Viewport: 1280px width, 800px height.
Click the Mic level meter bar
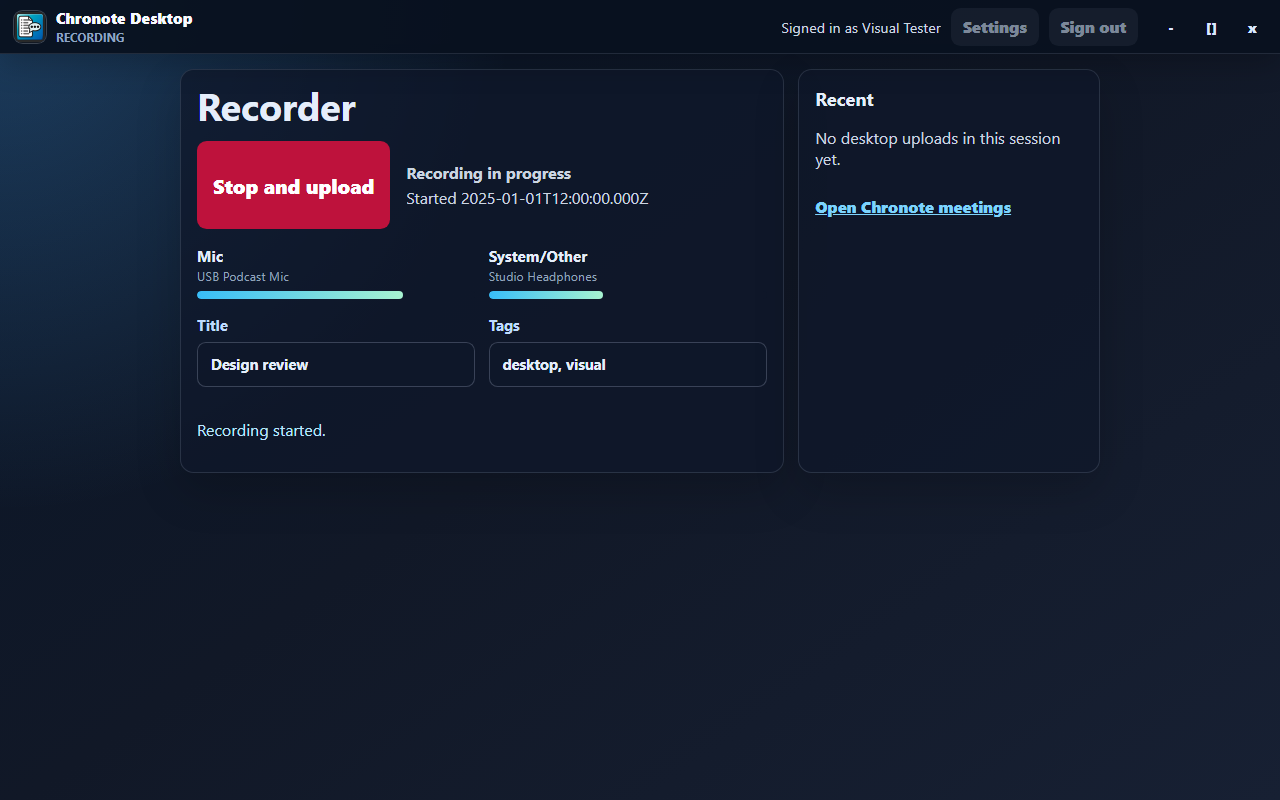[300, 295]
